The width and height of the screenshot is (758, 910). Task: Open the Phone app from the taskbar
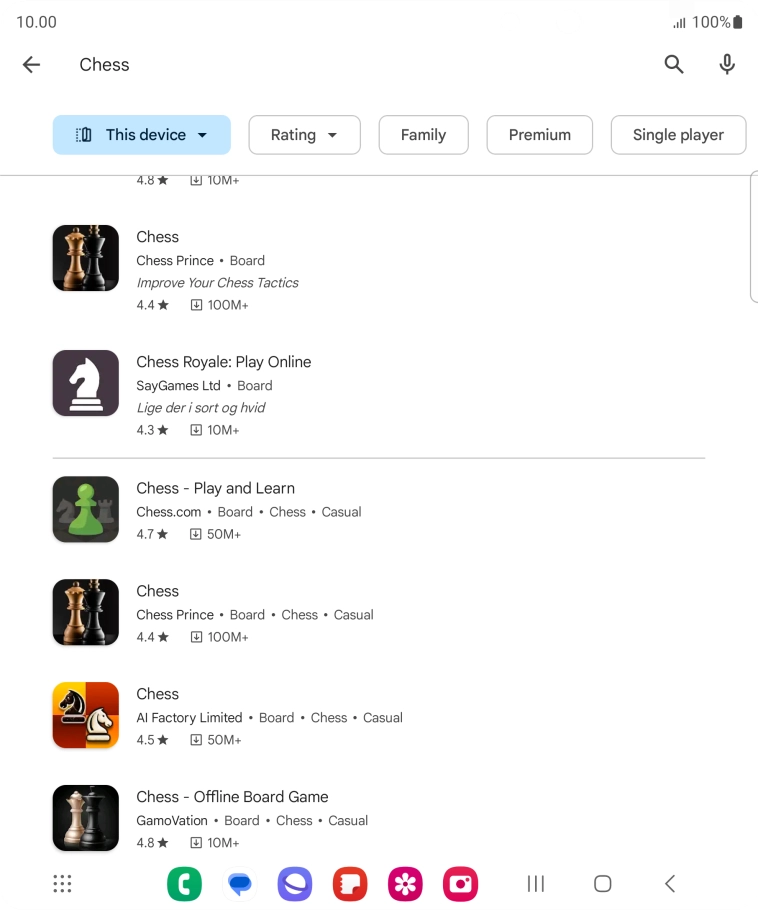pyautogui.click(x=185, y=884)
